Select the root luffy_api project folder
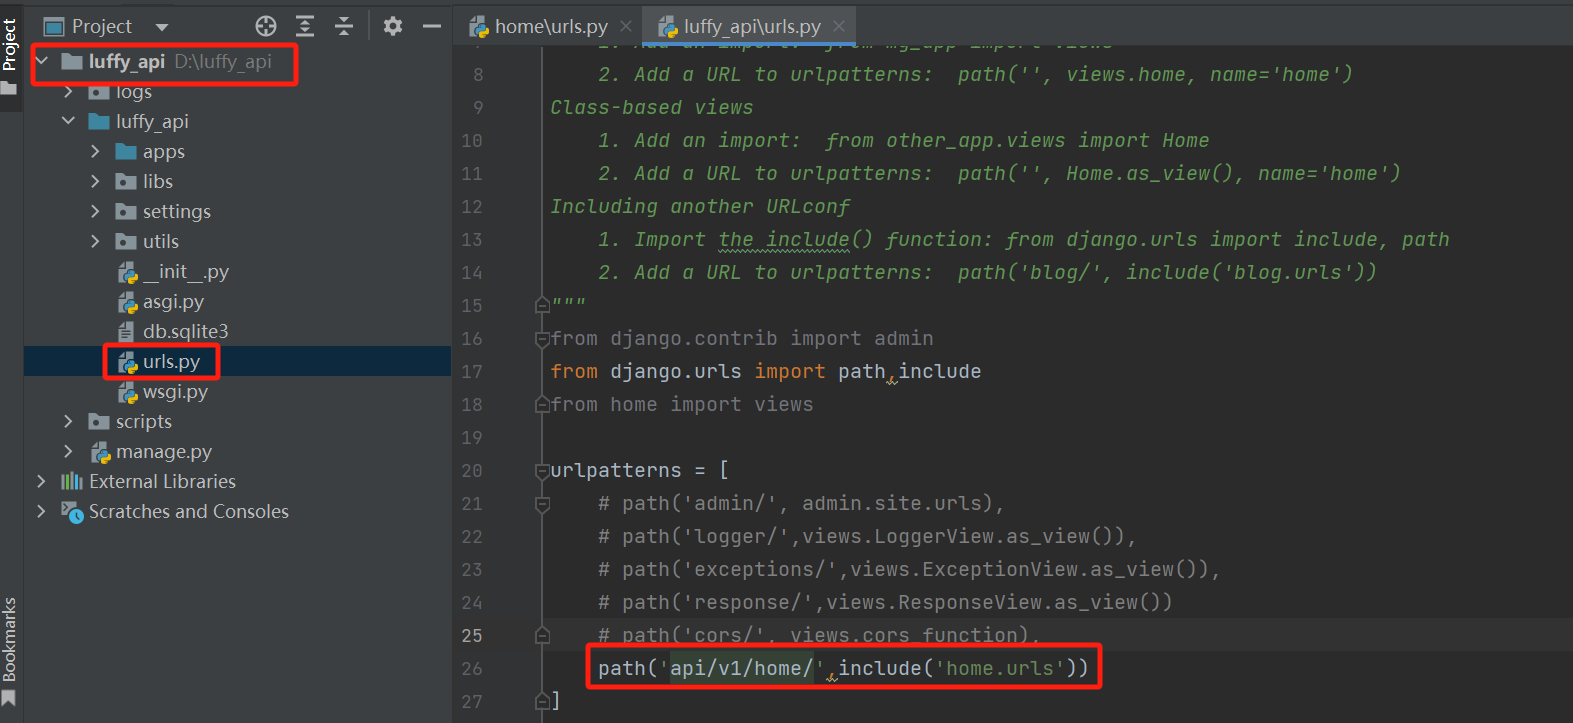 click(126, 61)
